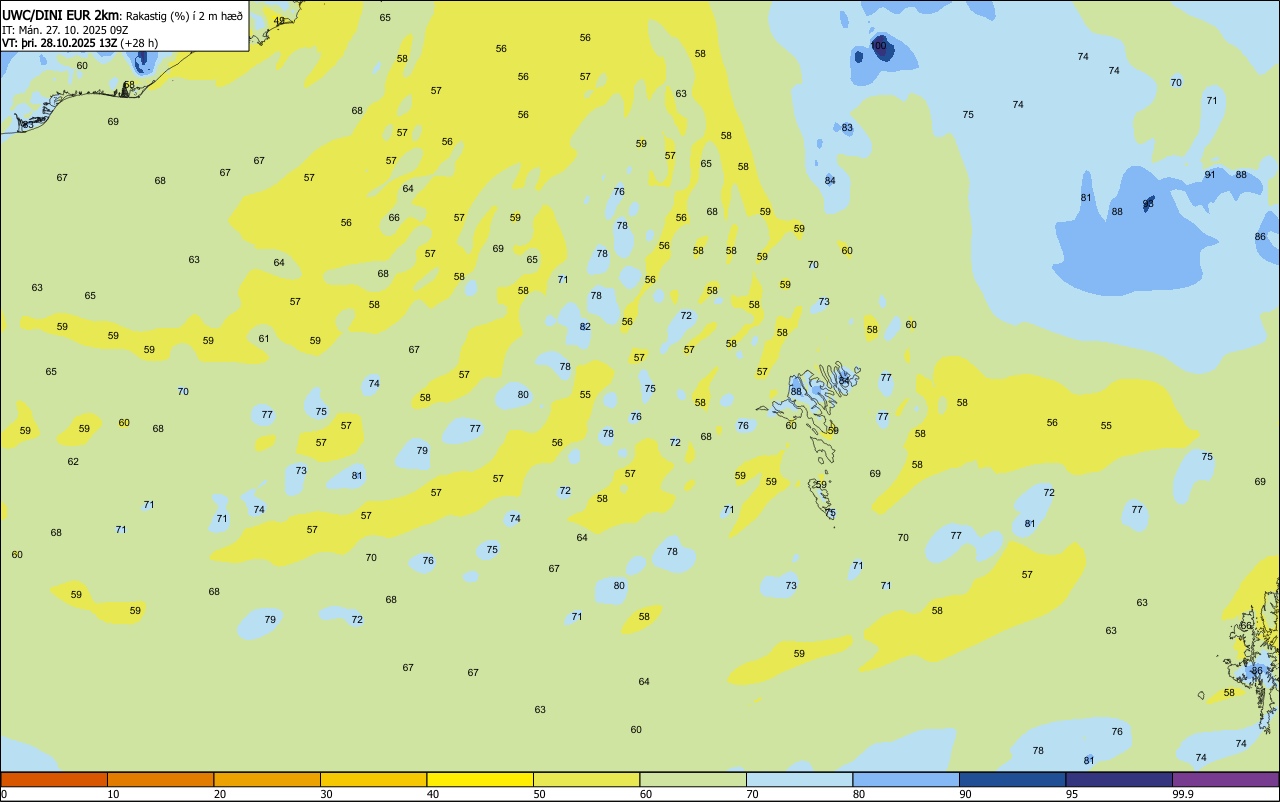The height and width of the screenshot is (802, 1280).
Task: Click the '62' humidity value on the map
Action: coord(73,461)
